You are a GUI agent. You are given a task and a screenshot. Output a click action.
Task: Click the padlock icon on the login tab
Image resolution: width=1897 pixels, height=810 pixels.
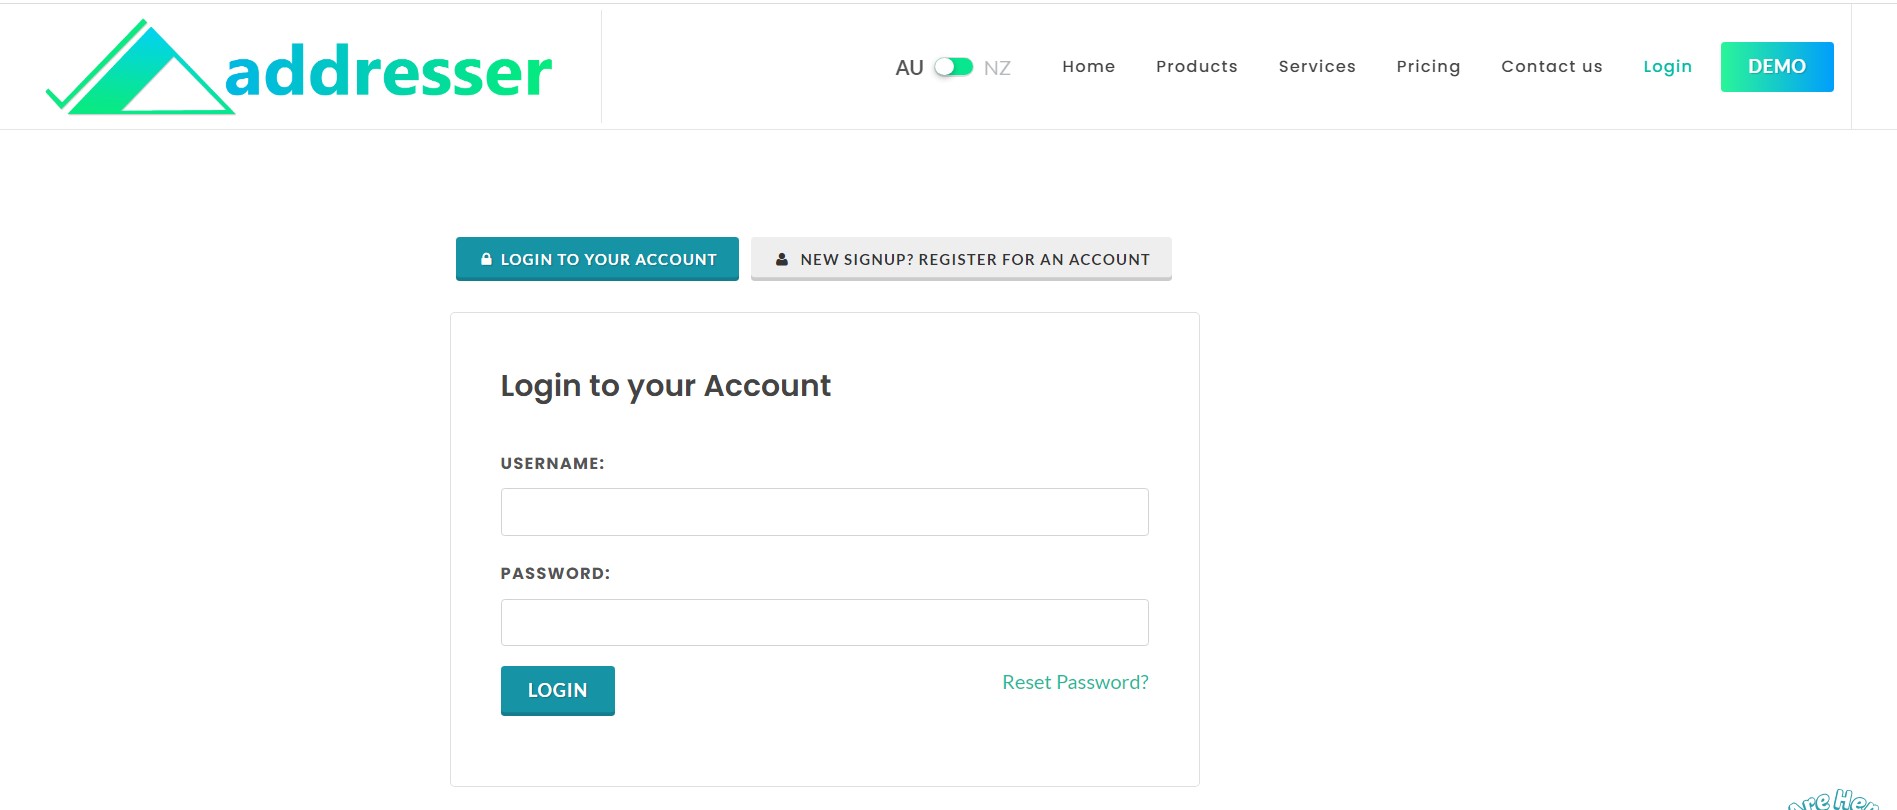(486, 259)
